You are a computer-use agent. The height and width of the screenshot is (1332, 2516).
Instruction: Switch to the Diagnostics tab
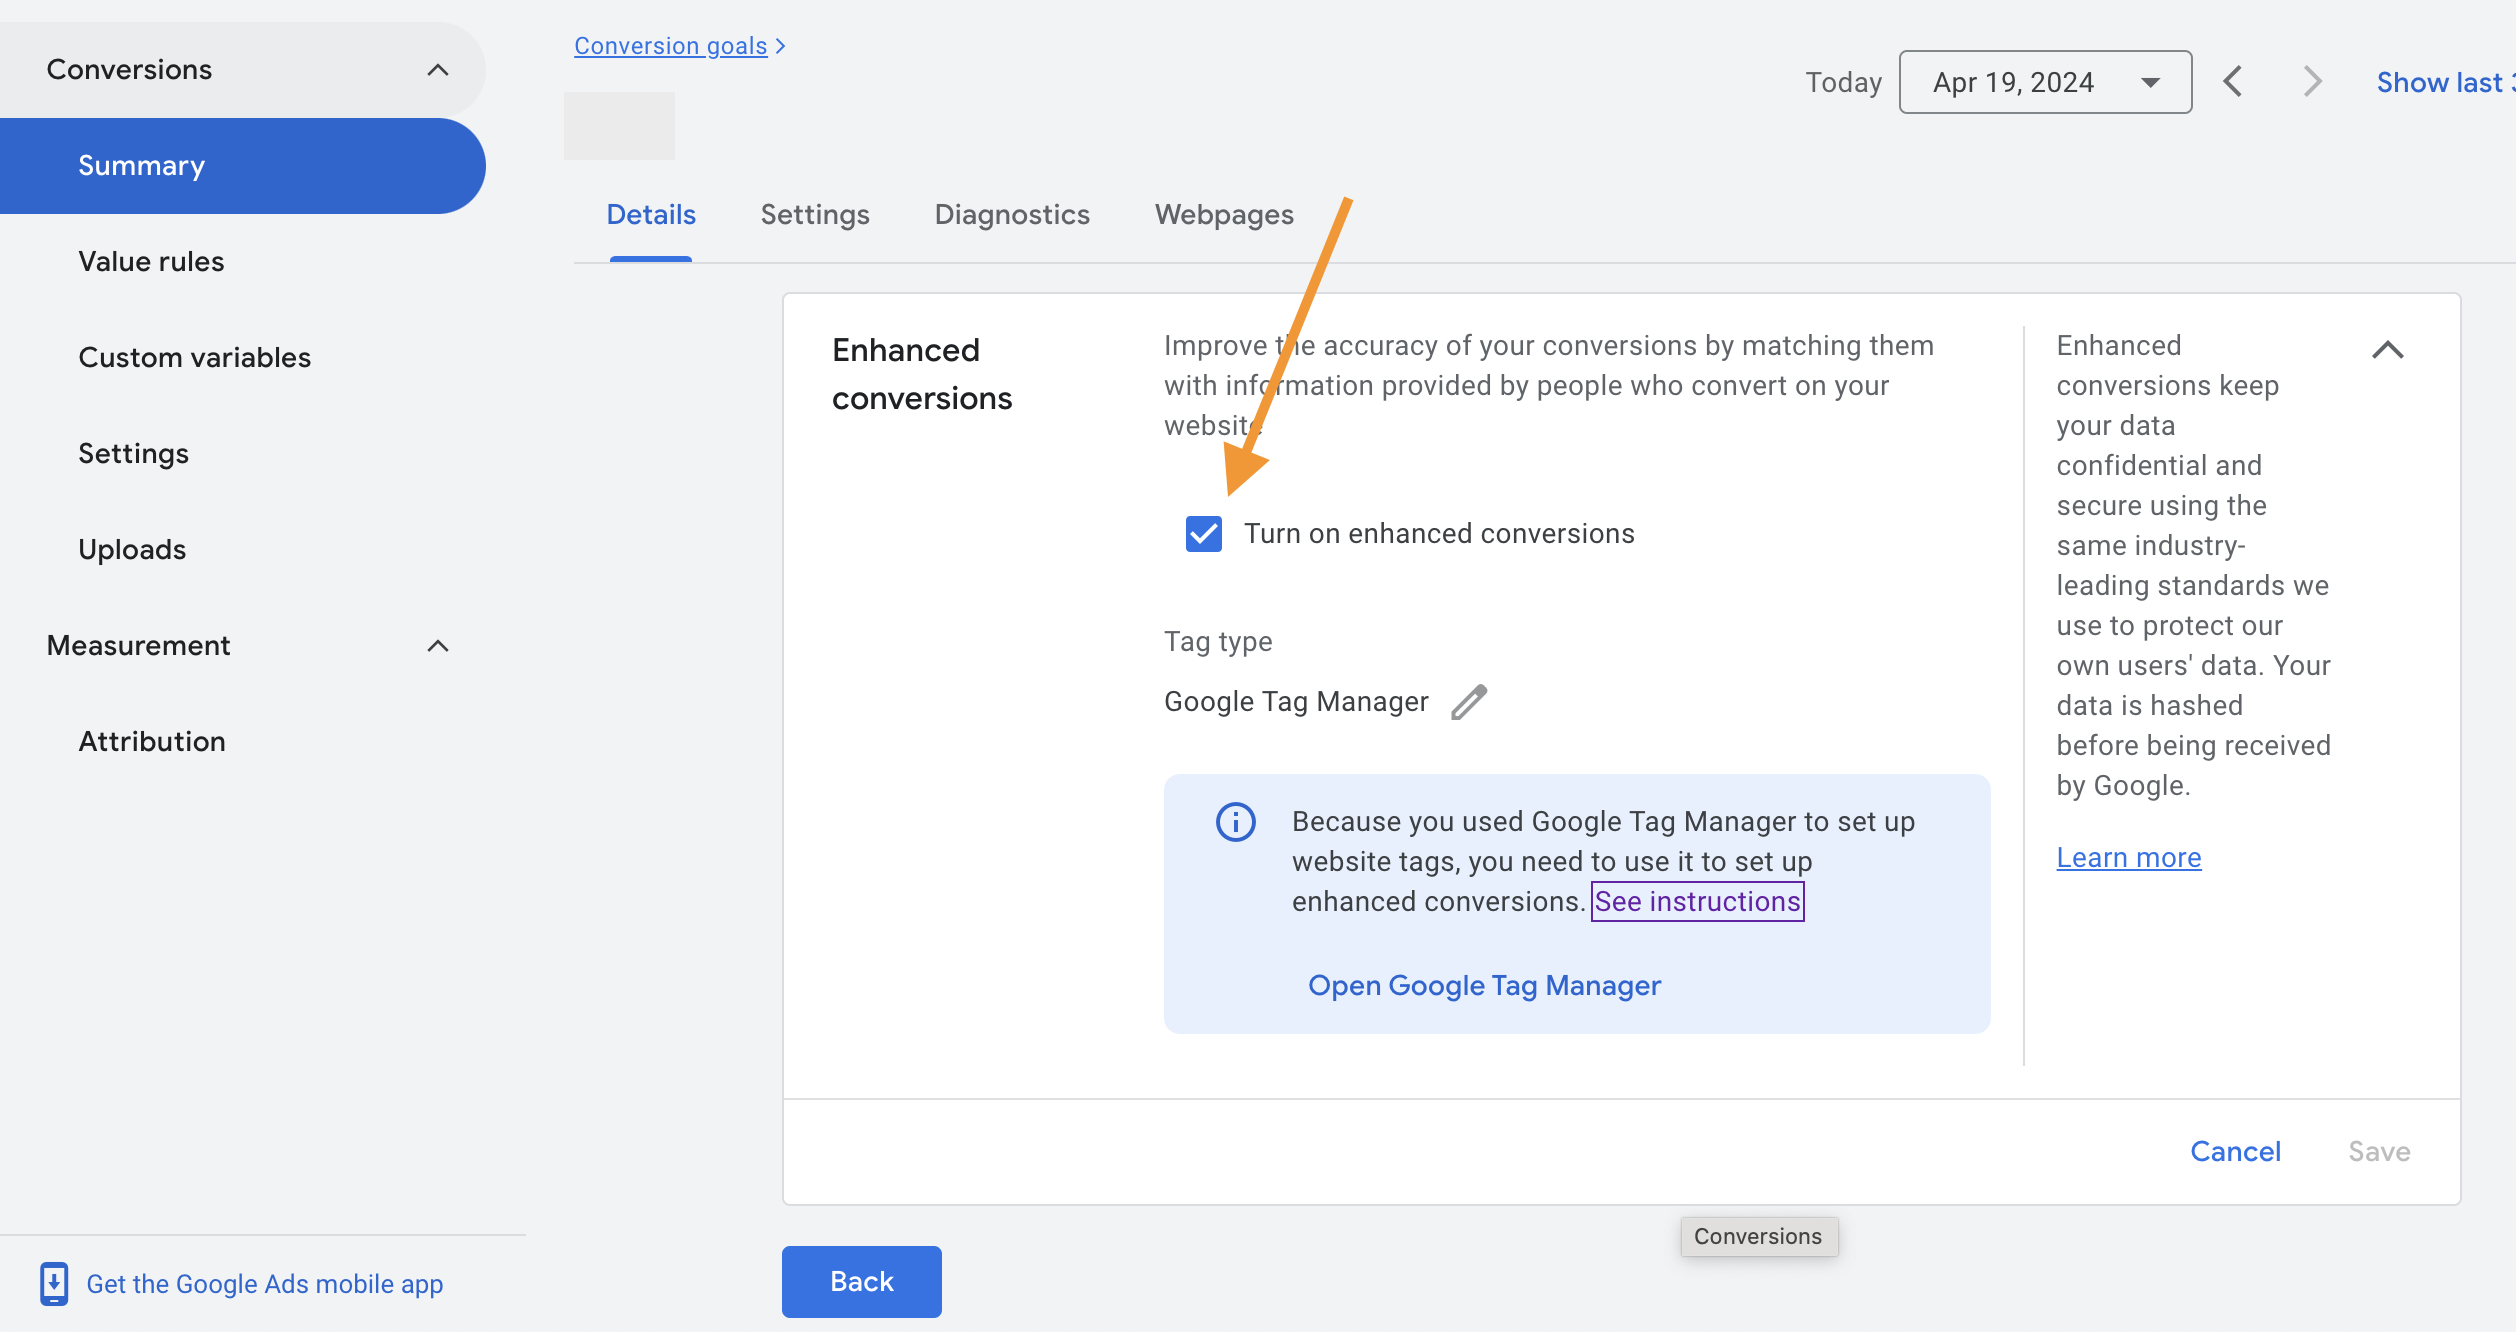pyautogui.click(x=1012, y=215)
